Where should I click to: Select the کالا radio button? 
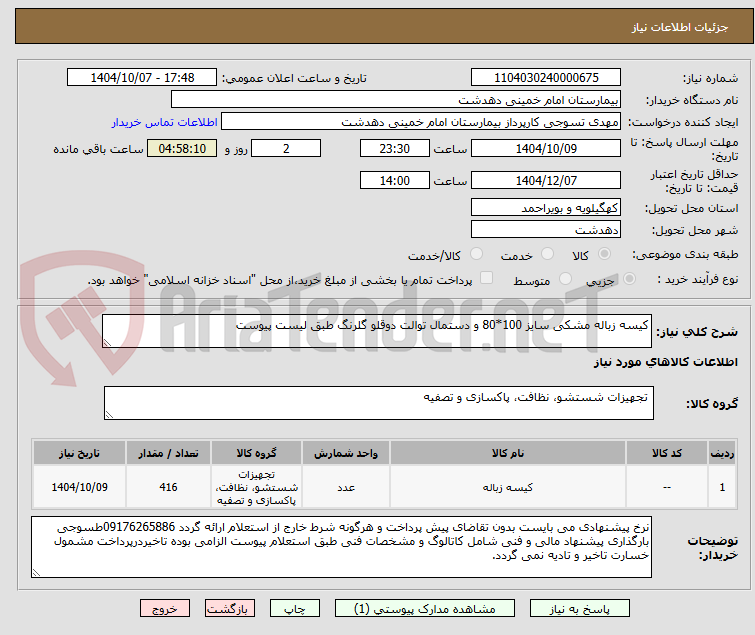[x=604, y=254]
